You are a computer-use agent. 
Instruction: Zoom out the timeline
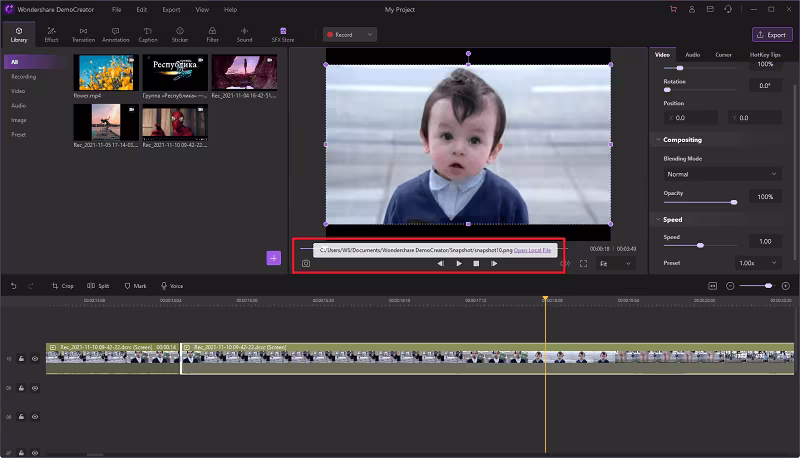730,286
